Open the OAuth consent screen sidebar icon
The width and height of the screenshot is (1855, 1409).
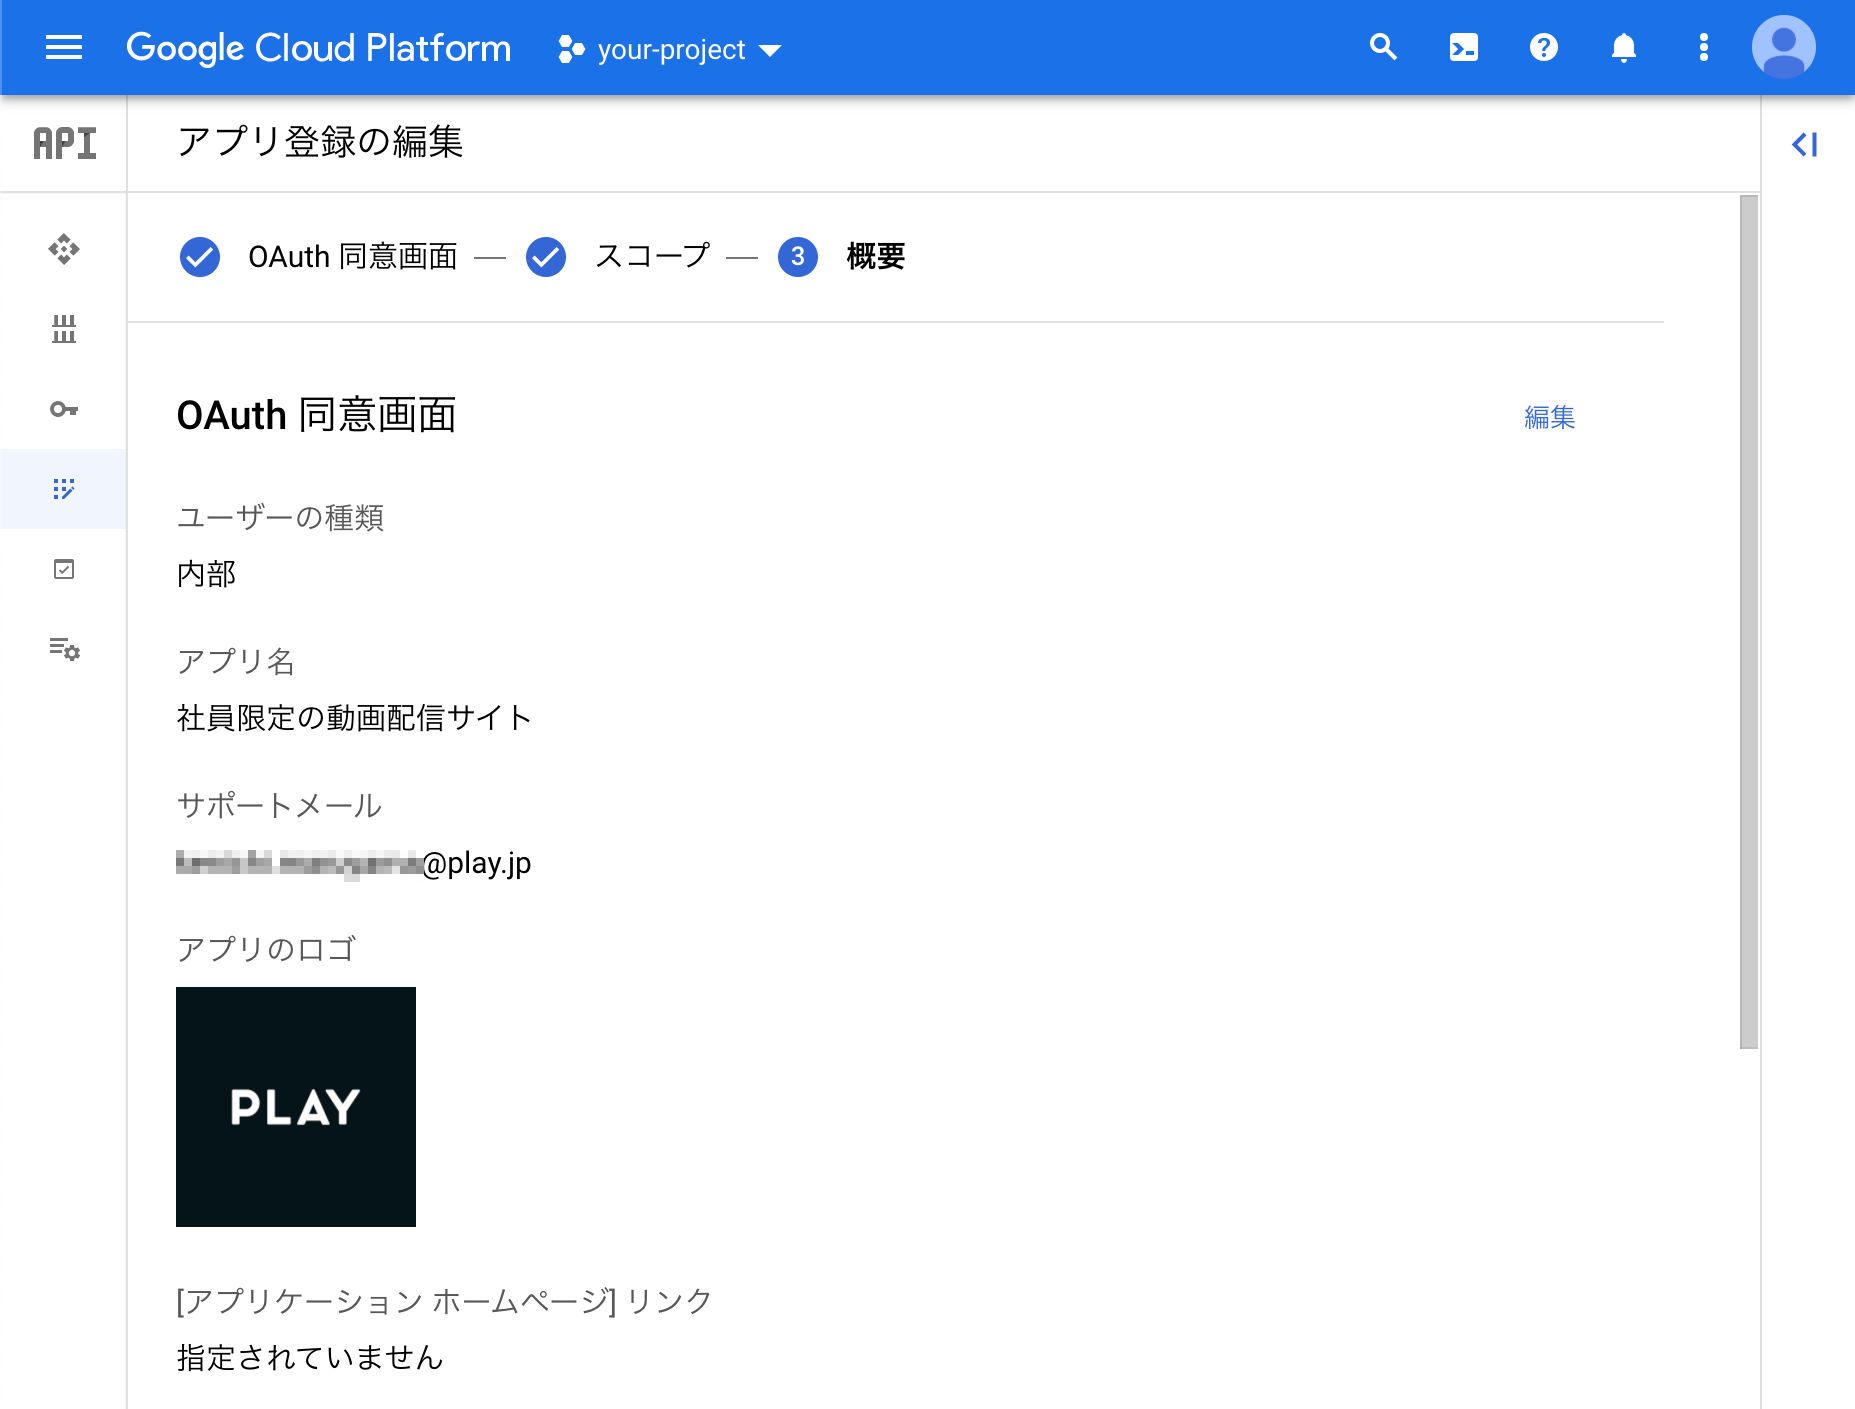coord(64,489)
